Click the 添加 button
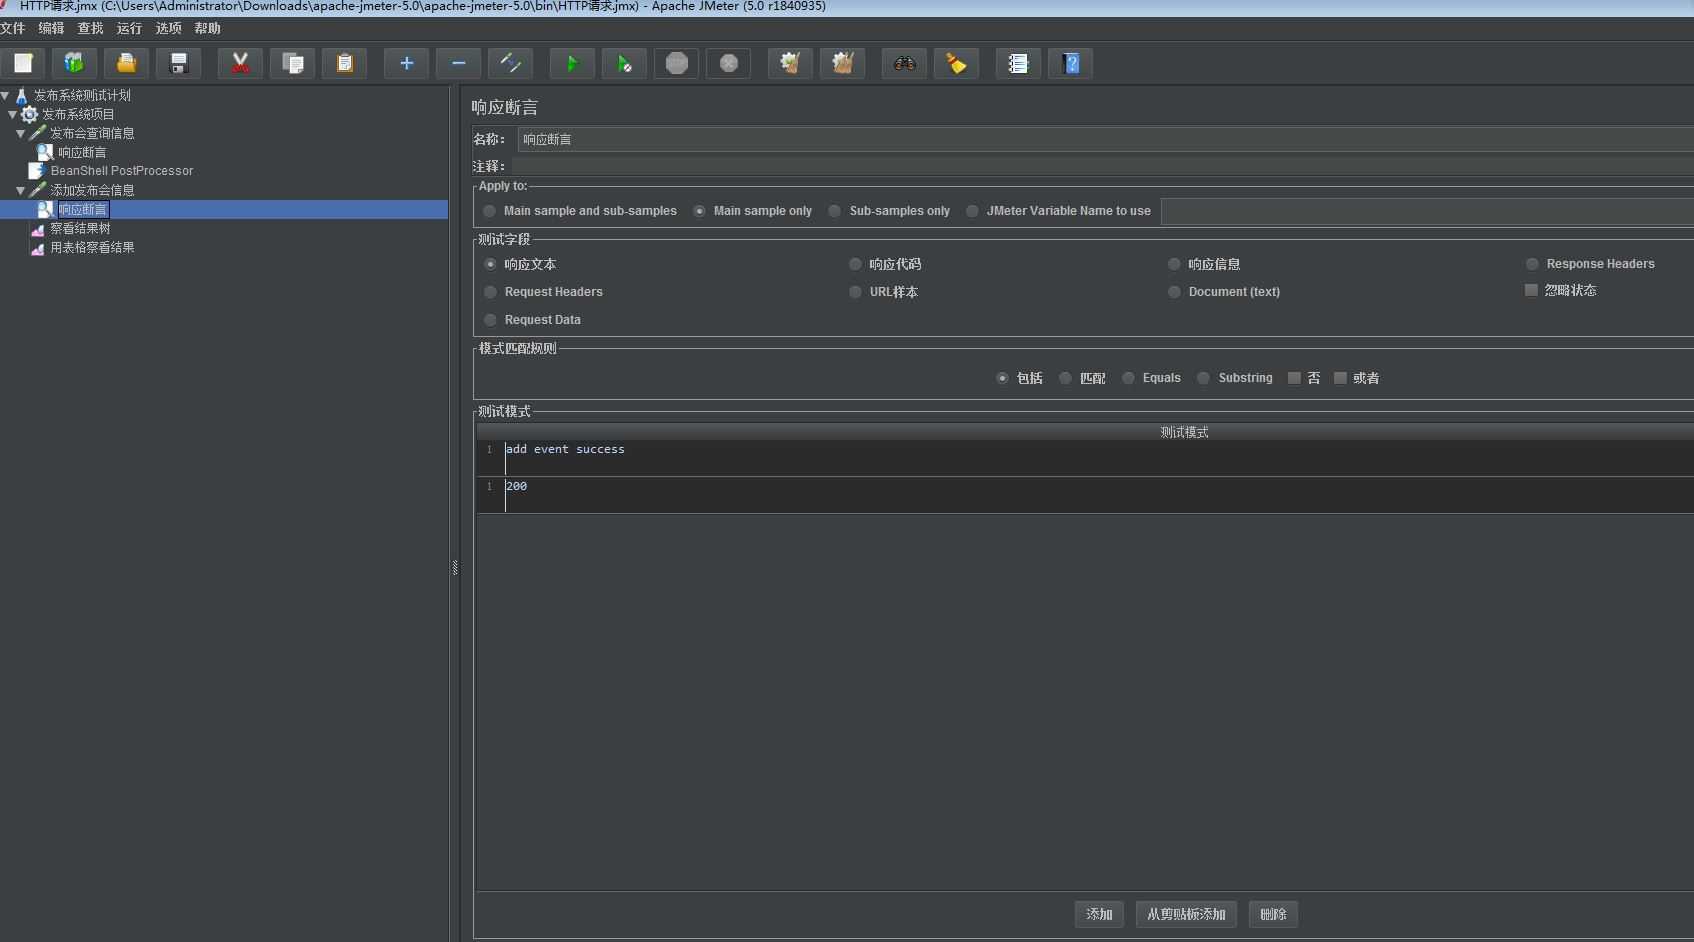 (1099, 914)
